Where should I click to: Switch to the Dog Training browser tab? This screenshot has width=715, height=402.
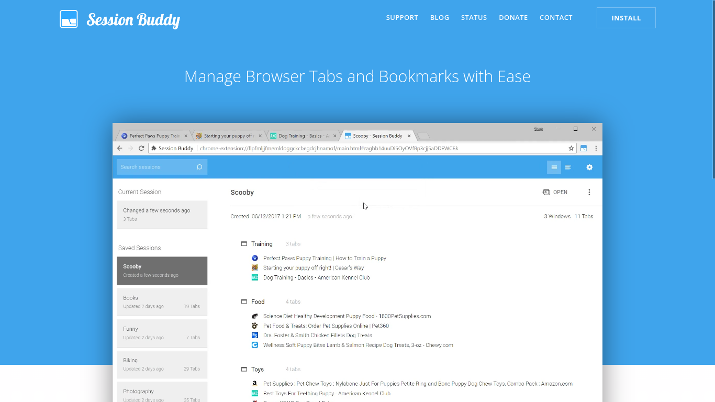click(x=303, y=136)
